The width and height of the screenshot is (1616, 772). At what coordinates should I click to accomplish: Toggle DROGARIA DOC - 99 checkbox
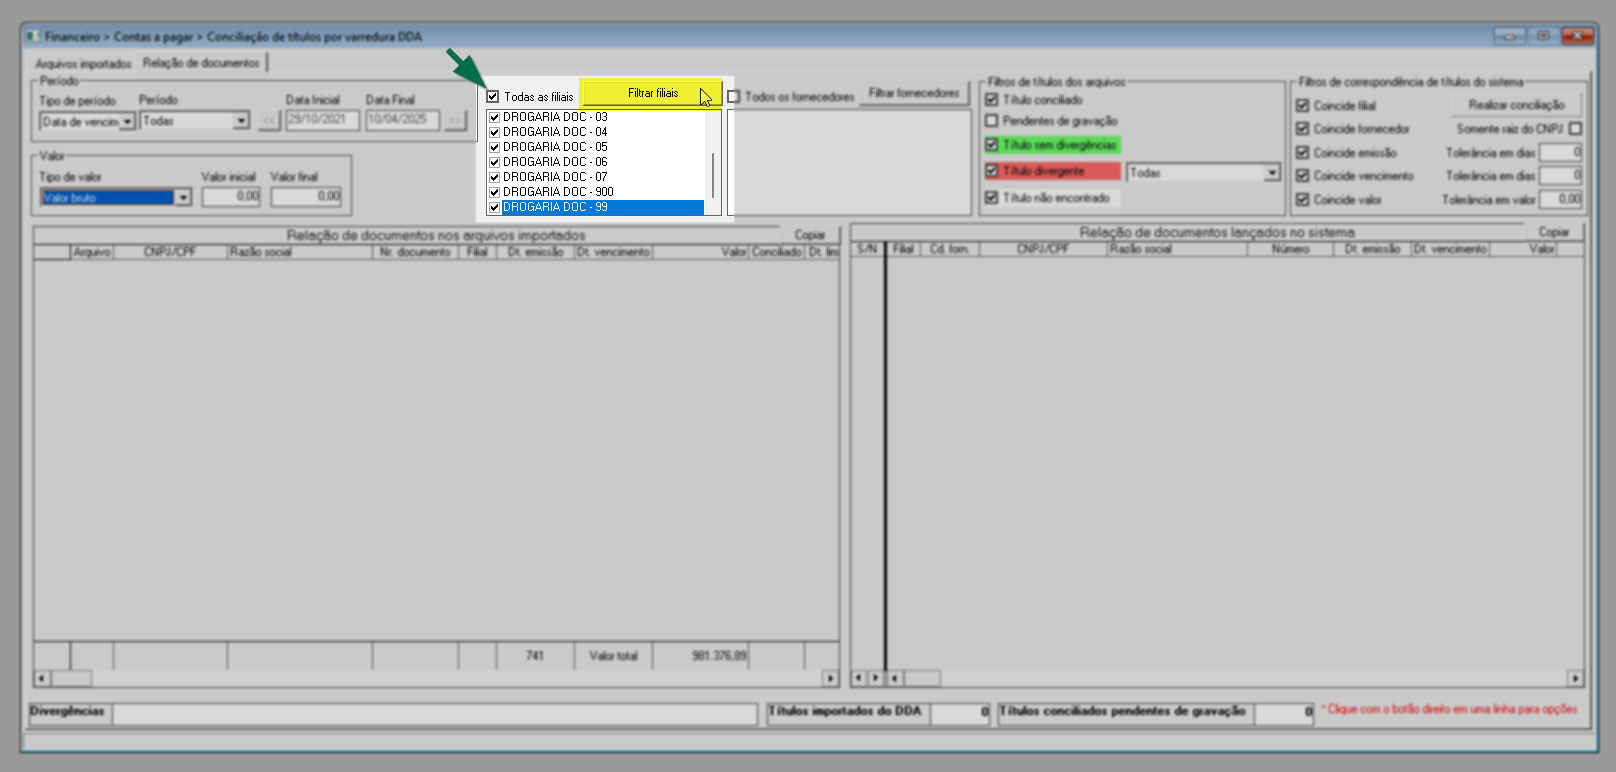click(x=494, y=207)
